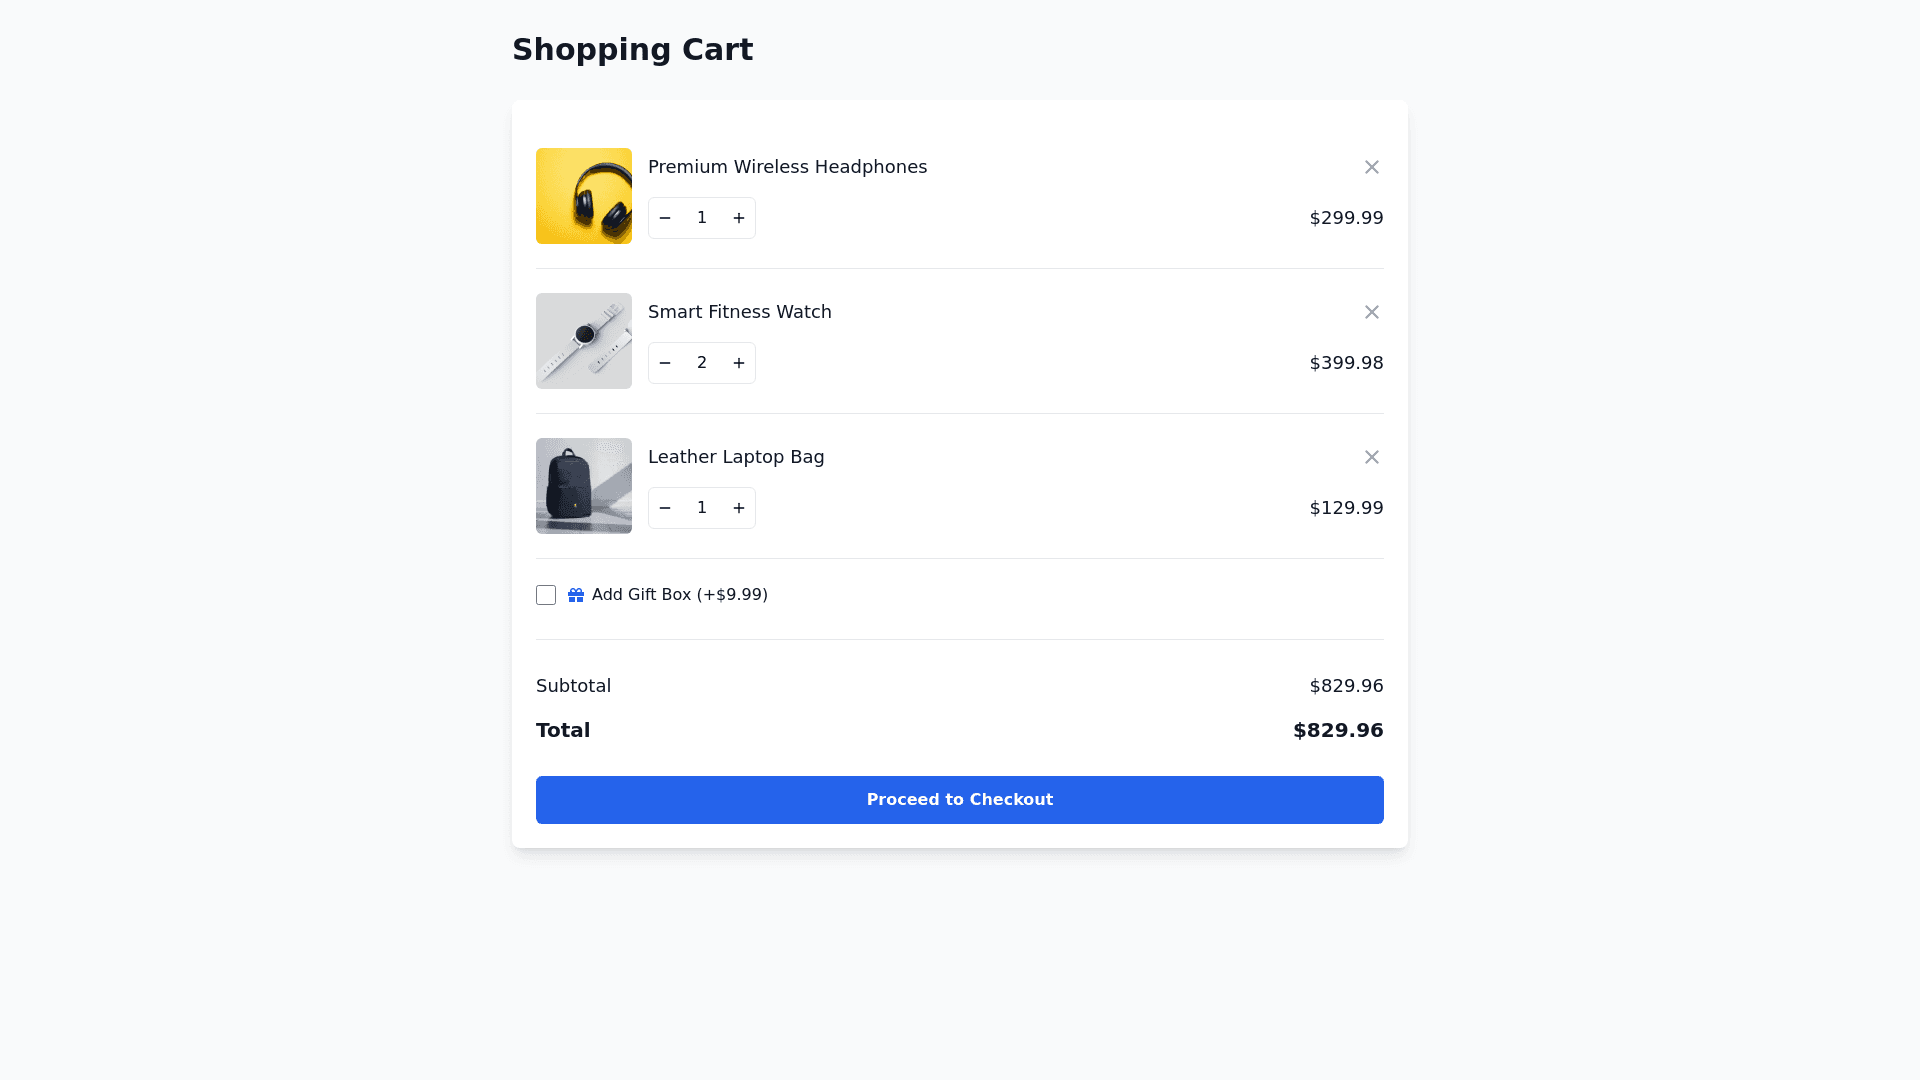Proceed to Checkout
Screen dimensions: 1920x1080
pos(960,800)
